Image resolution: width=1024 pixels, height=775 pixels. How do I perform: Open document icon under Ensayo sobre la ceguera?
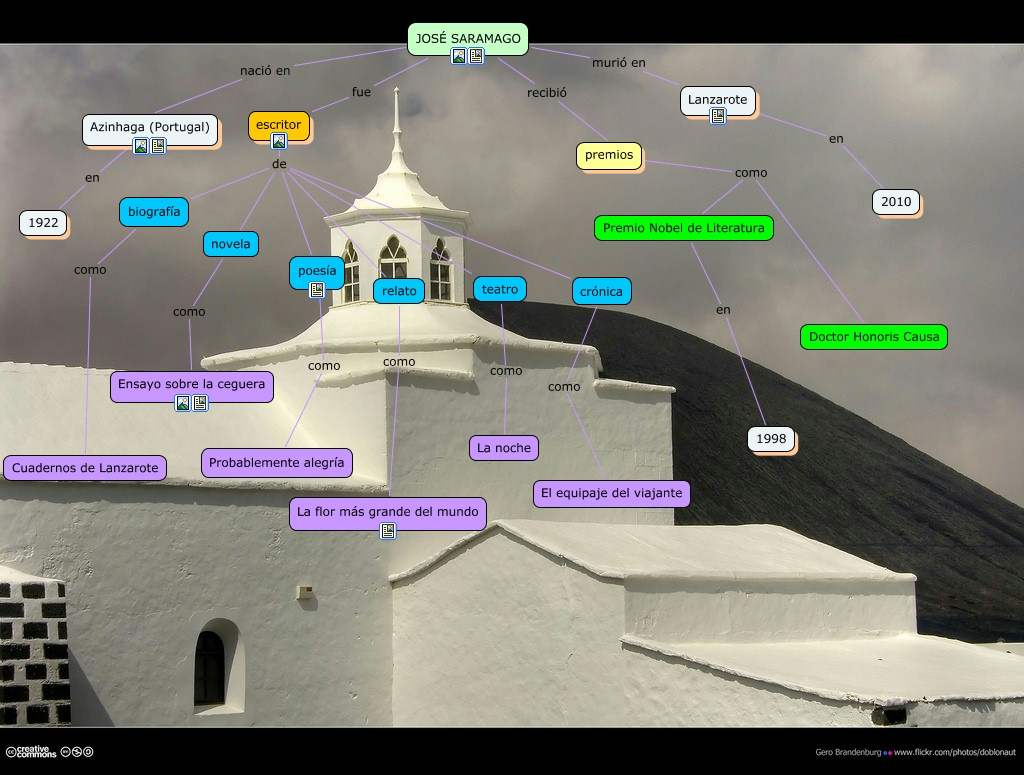click(x=200, y=403)
